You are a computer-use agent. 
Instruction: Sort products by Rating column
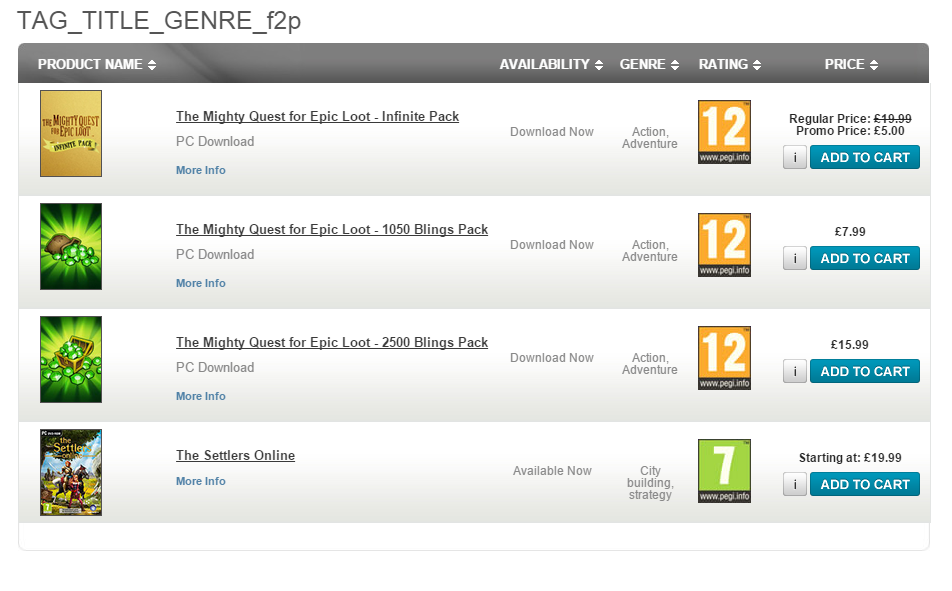tap(730, 64)
